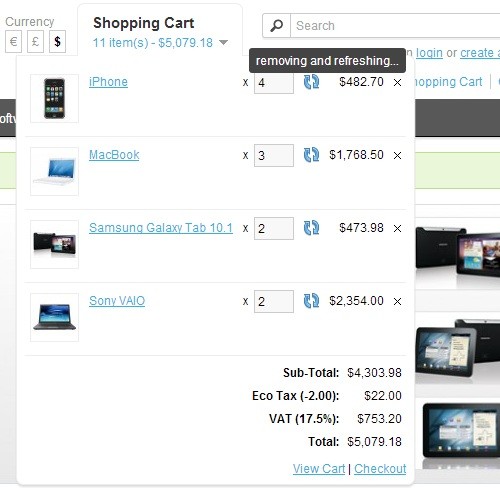Click the search magnifier icon

276,26
